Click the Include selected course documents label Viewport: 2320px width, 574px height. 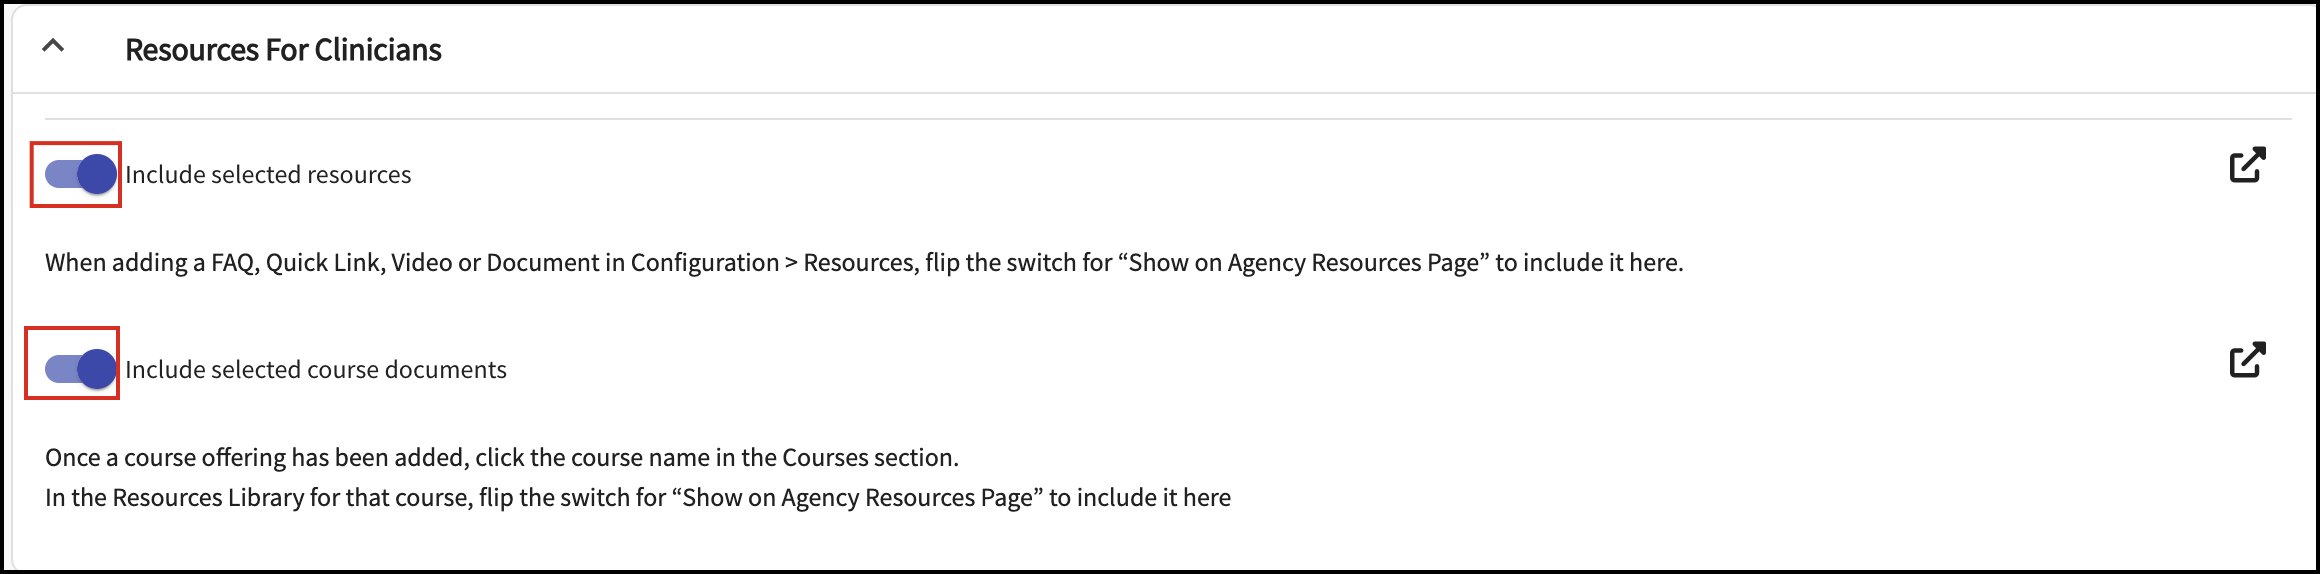click(x=316, y=369)
